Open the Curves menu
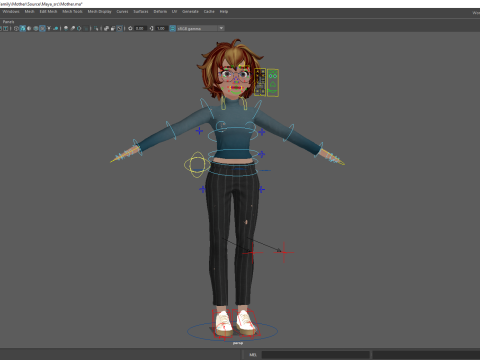Viewport: 480px width, 360px height. pyautogui.click(x=122, y=12)
